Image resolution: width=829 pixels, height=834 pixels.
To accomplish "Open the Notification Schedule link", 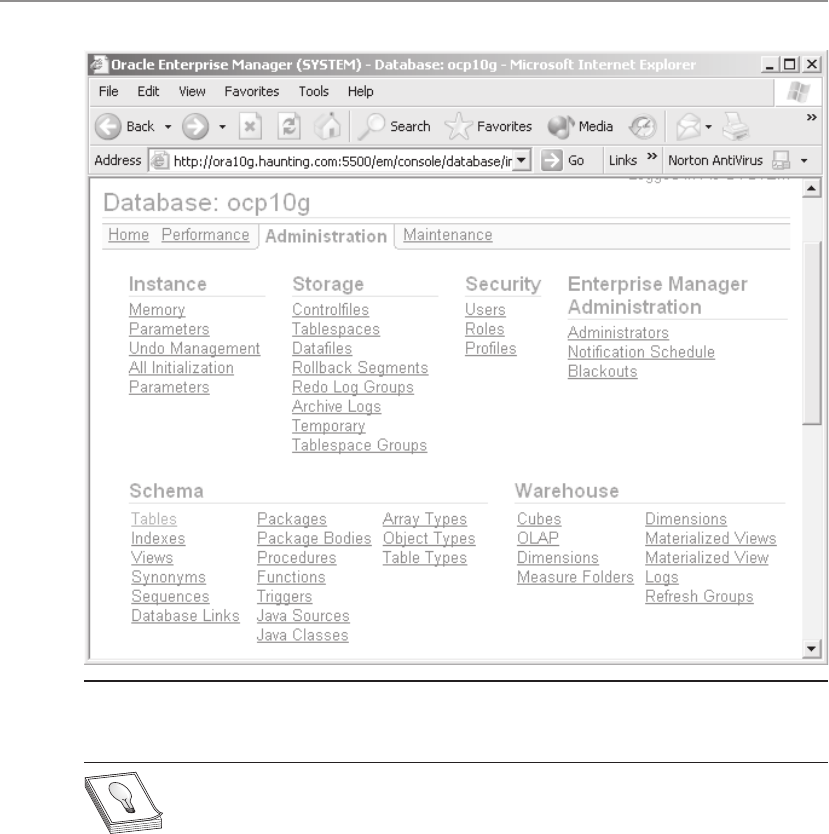I will point(641,352).
